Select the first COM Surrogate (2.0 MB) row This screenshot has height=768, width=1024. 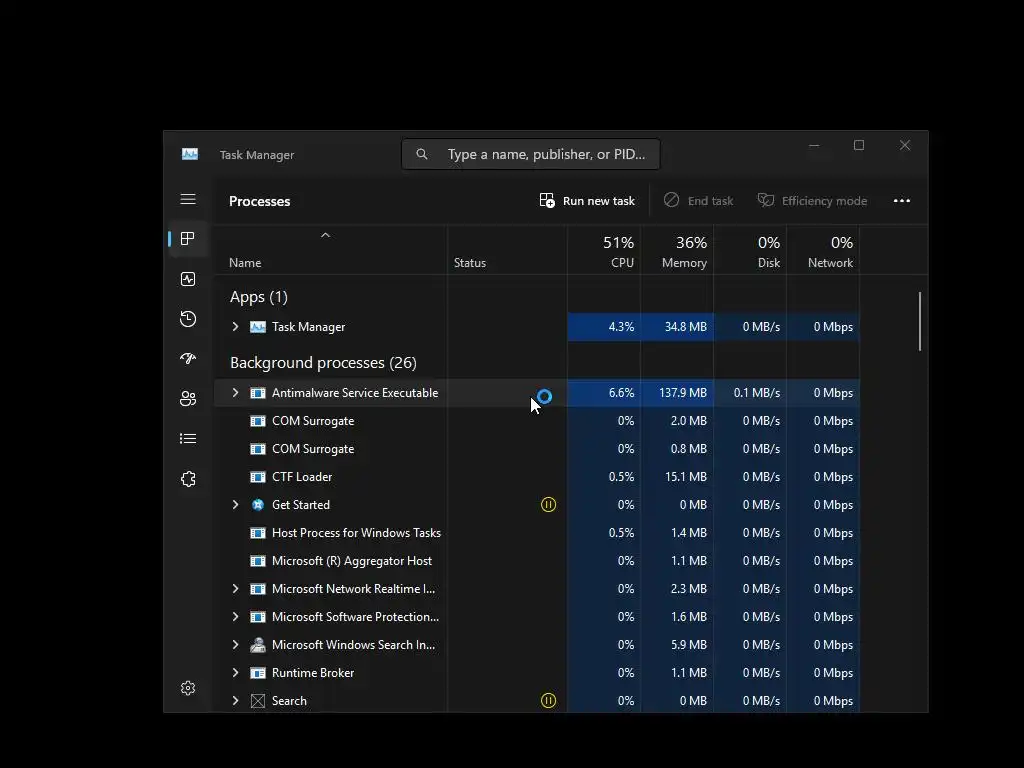coord(537,421)
